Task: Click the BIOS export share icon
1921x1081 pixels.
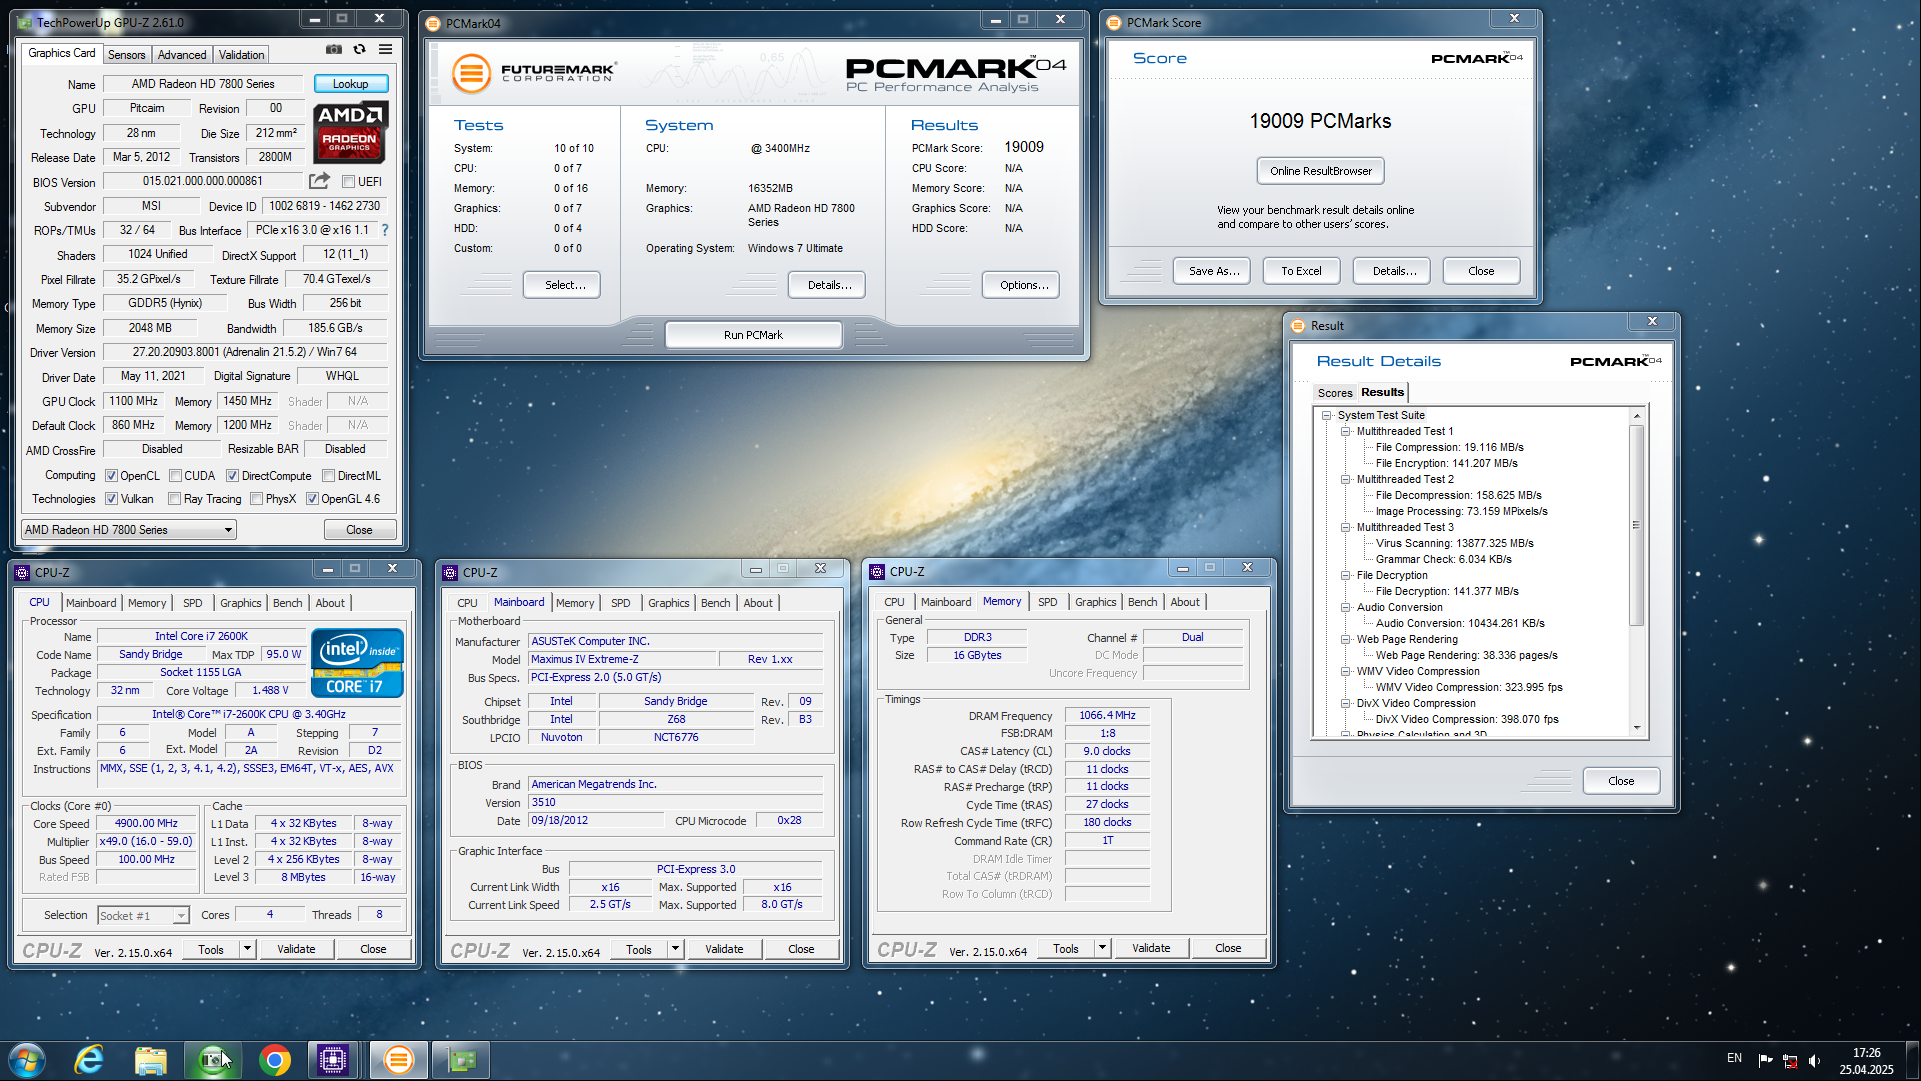Action: [x=319, y=181]
